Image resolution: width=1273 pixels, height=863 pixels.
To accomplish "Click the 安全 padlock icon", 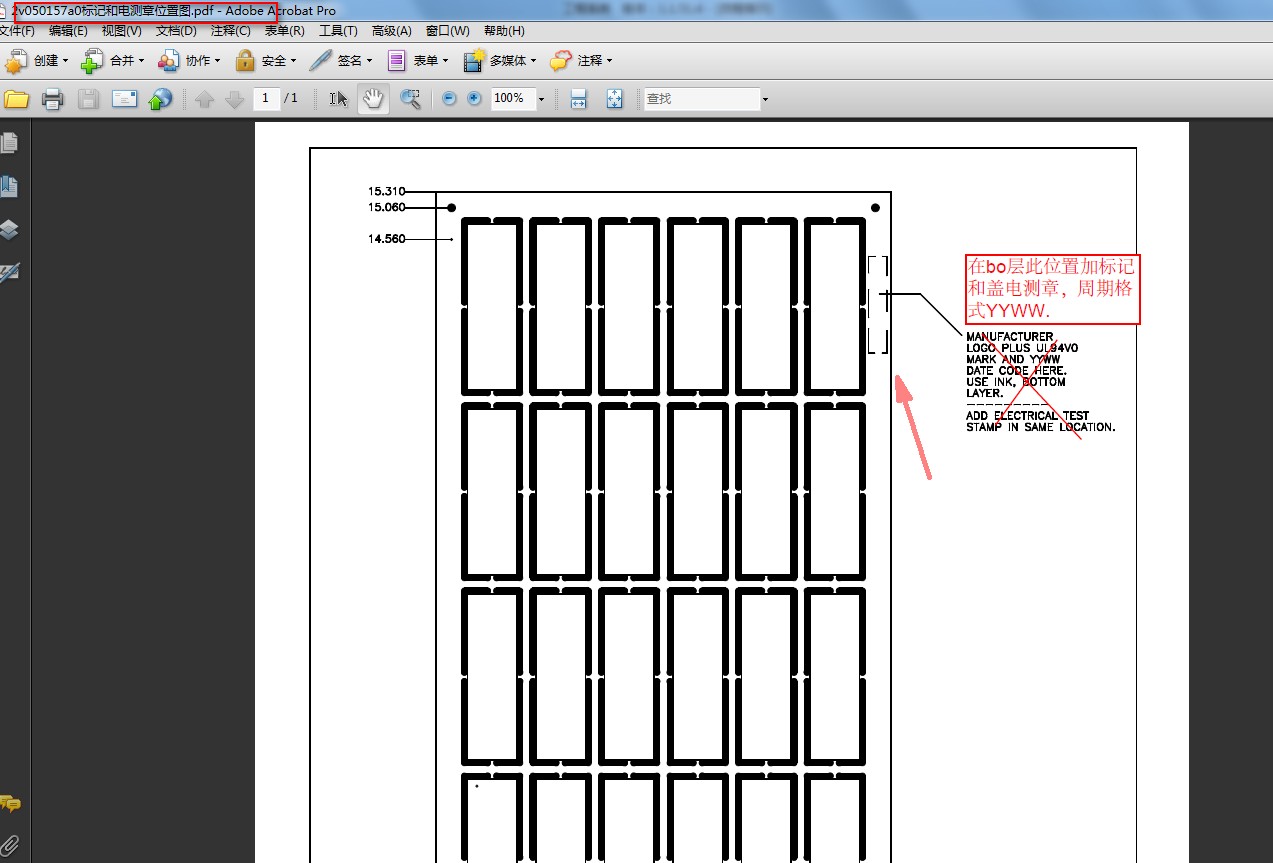I will click(x=245, y=61).
